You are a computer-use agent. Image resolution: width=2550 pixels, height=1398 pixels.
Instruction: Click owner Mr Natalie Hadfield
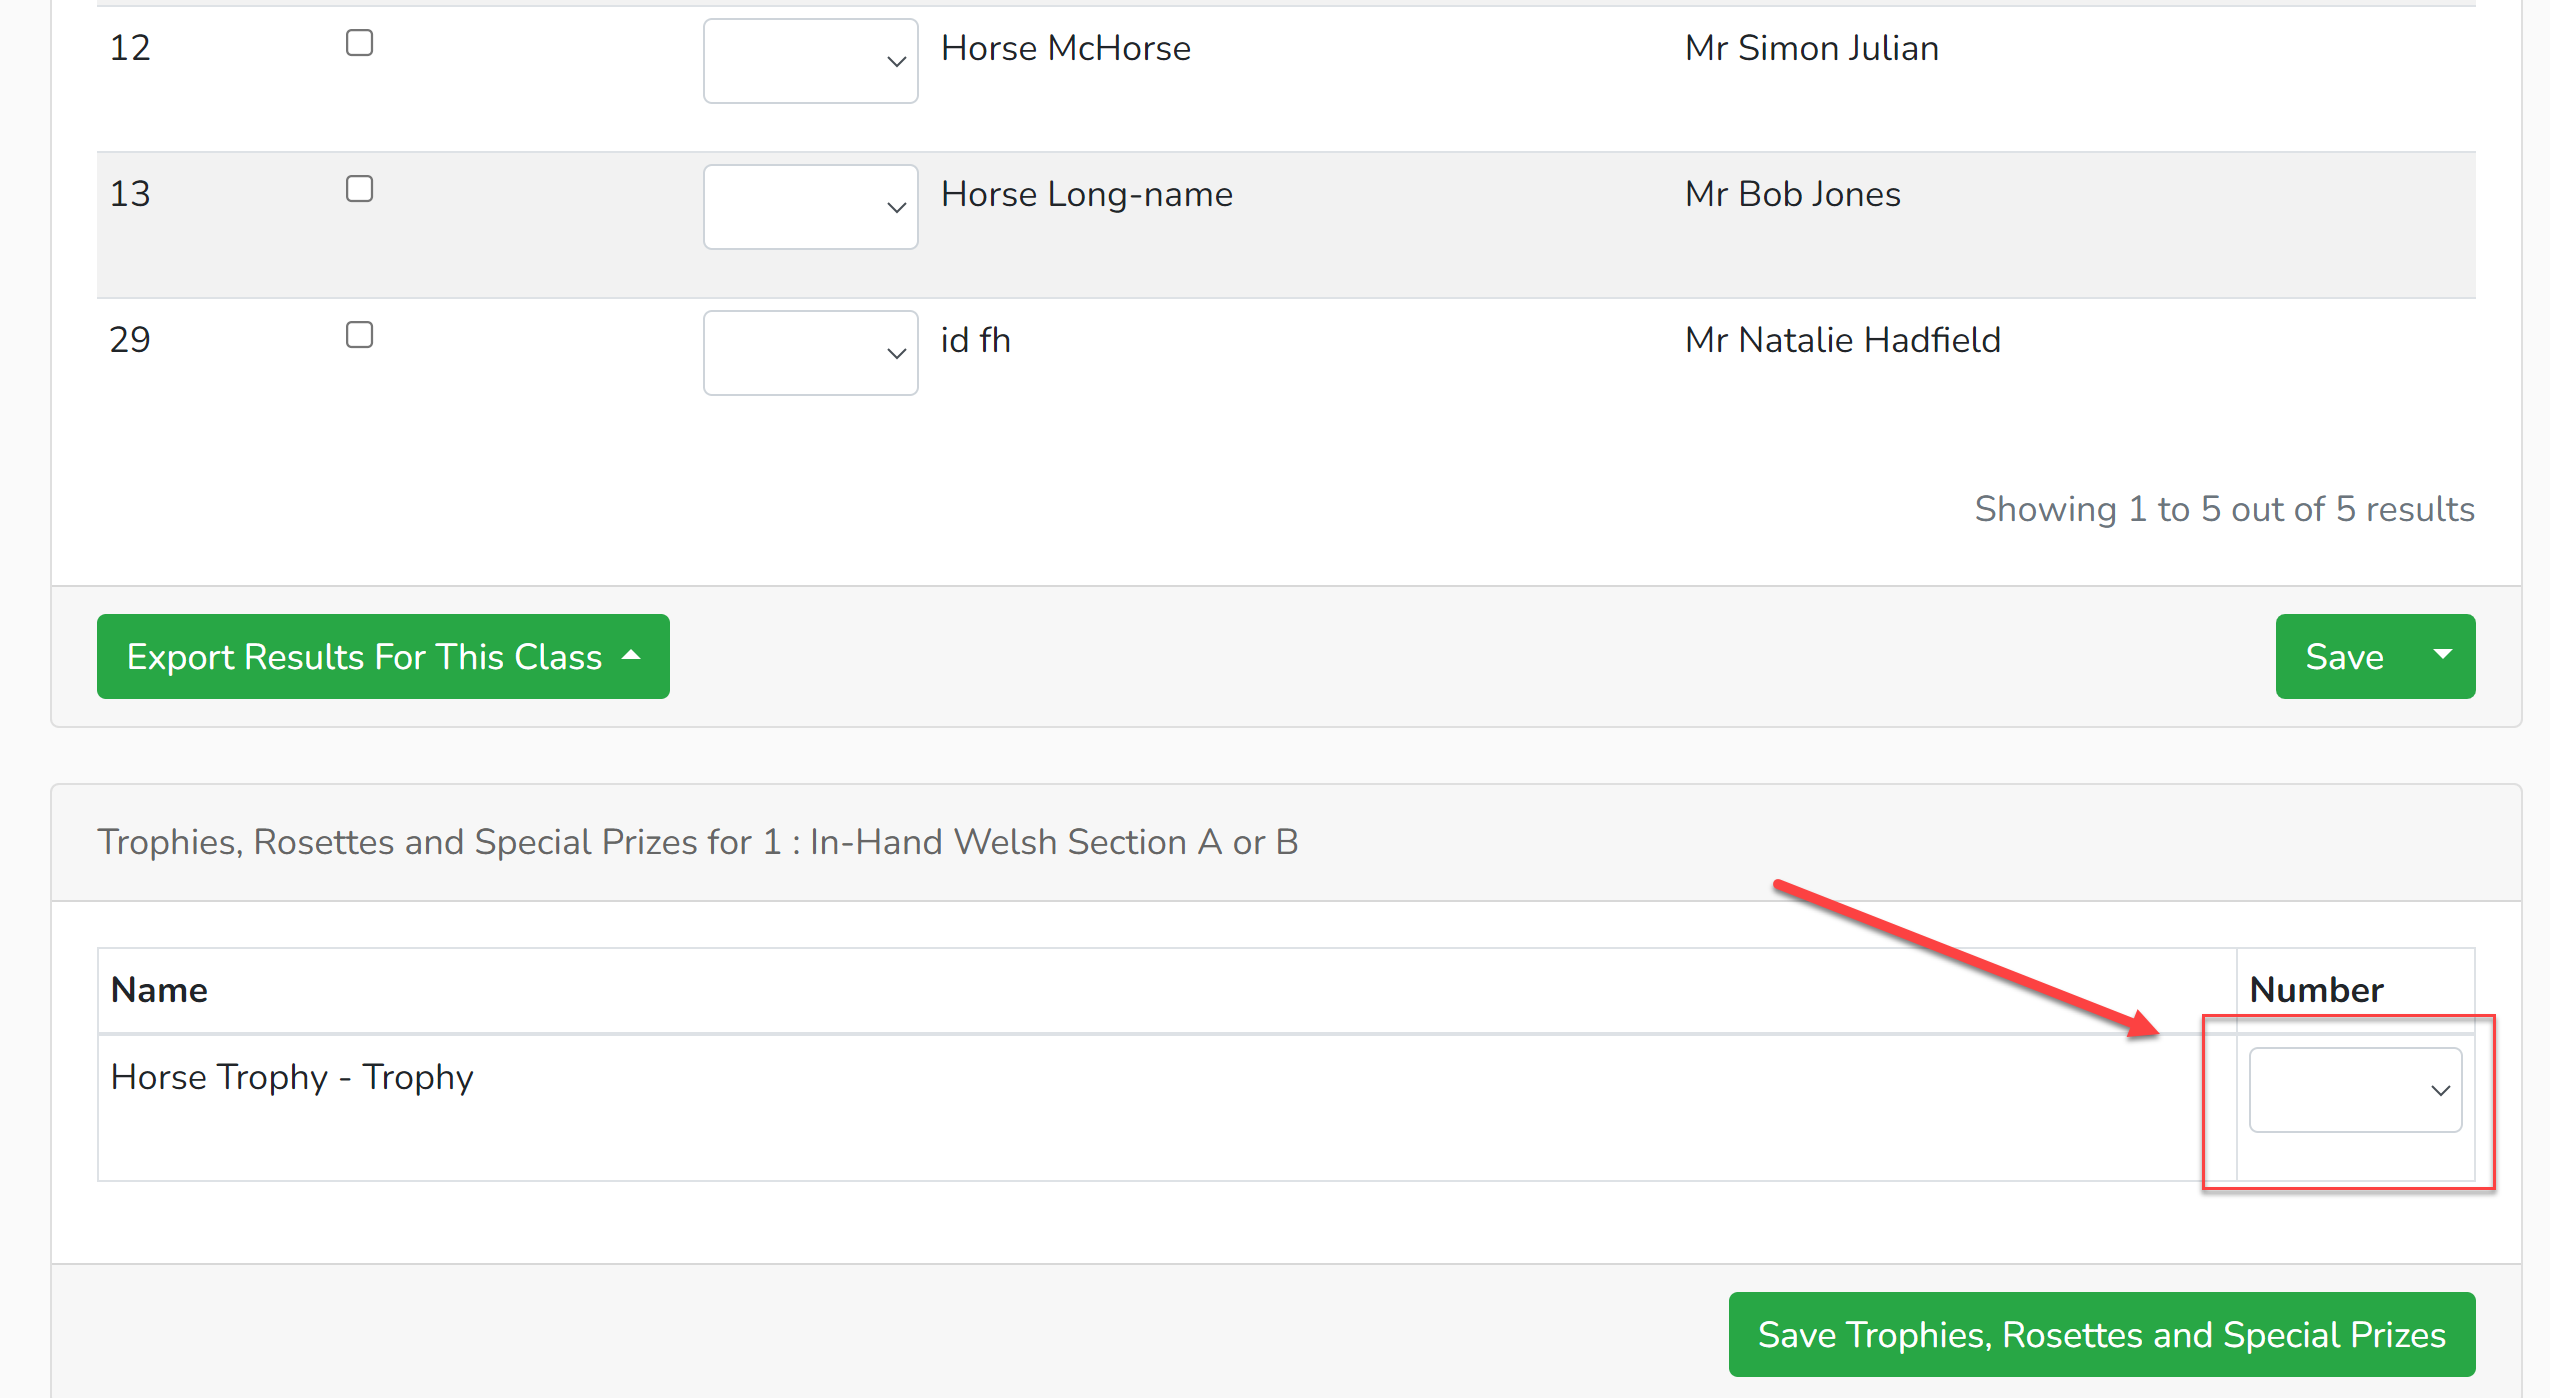coord(1843,340)
